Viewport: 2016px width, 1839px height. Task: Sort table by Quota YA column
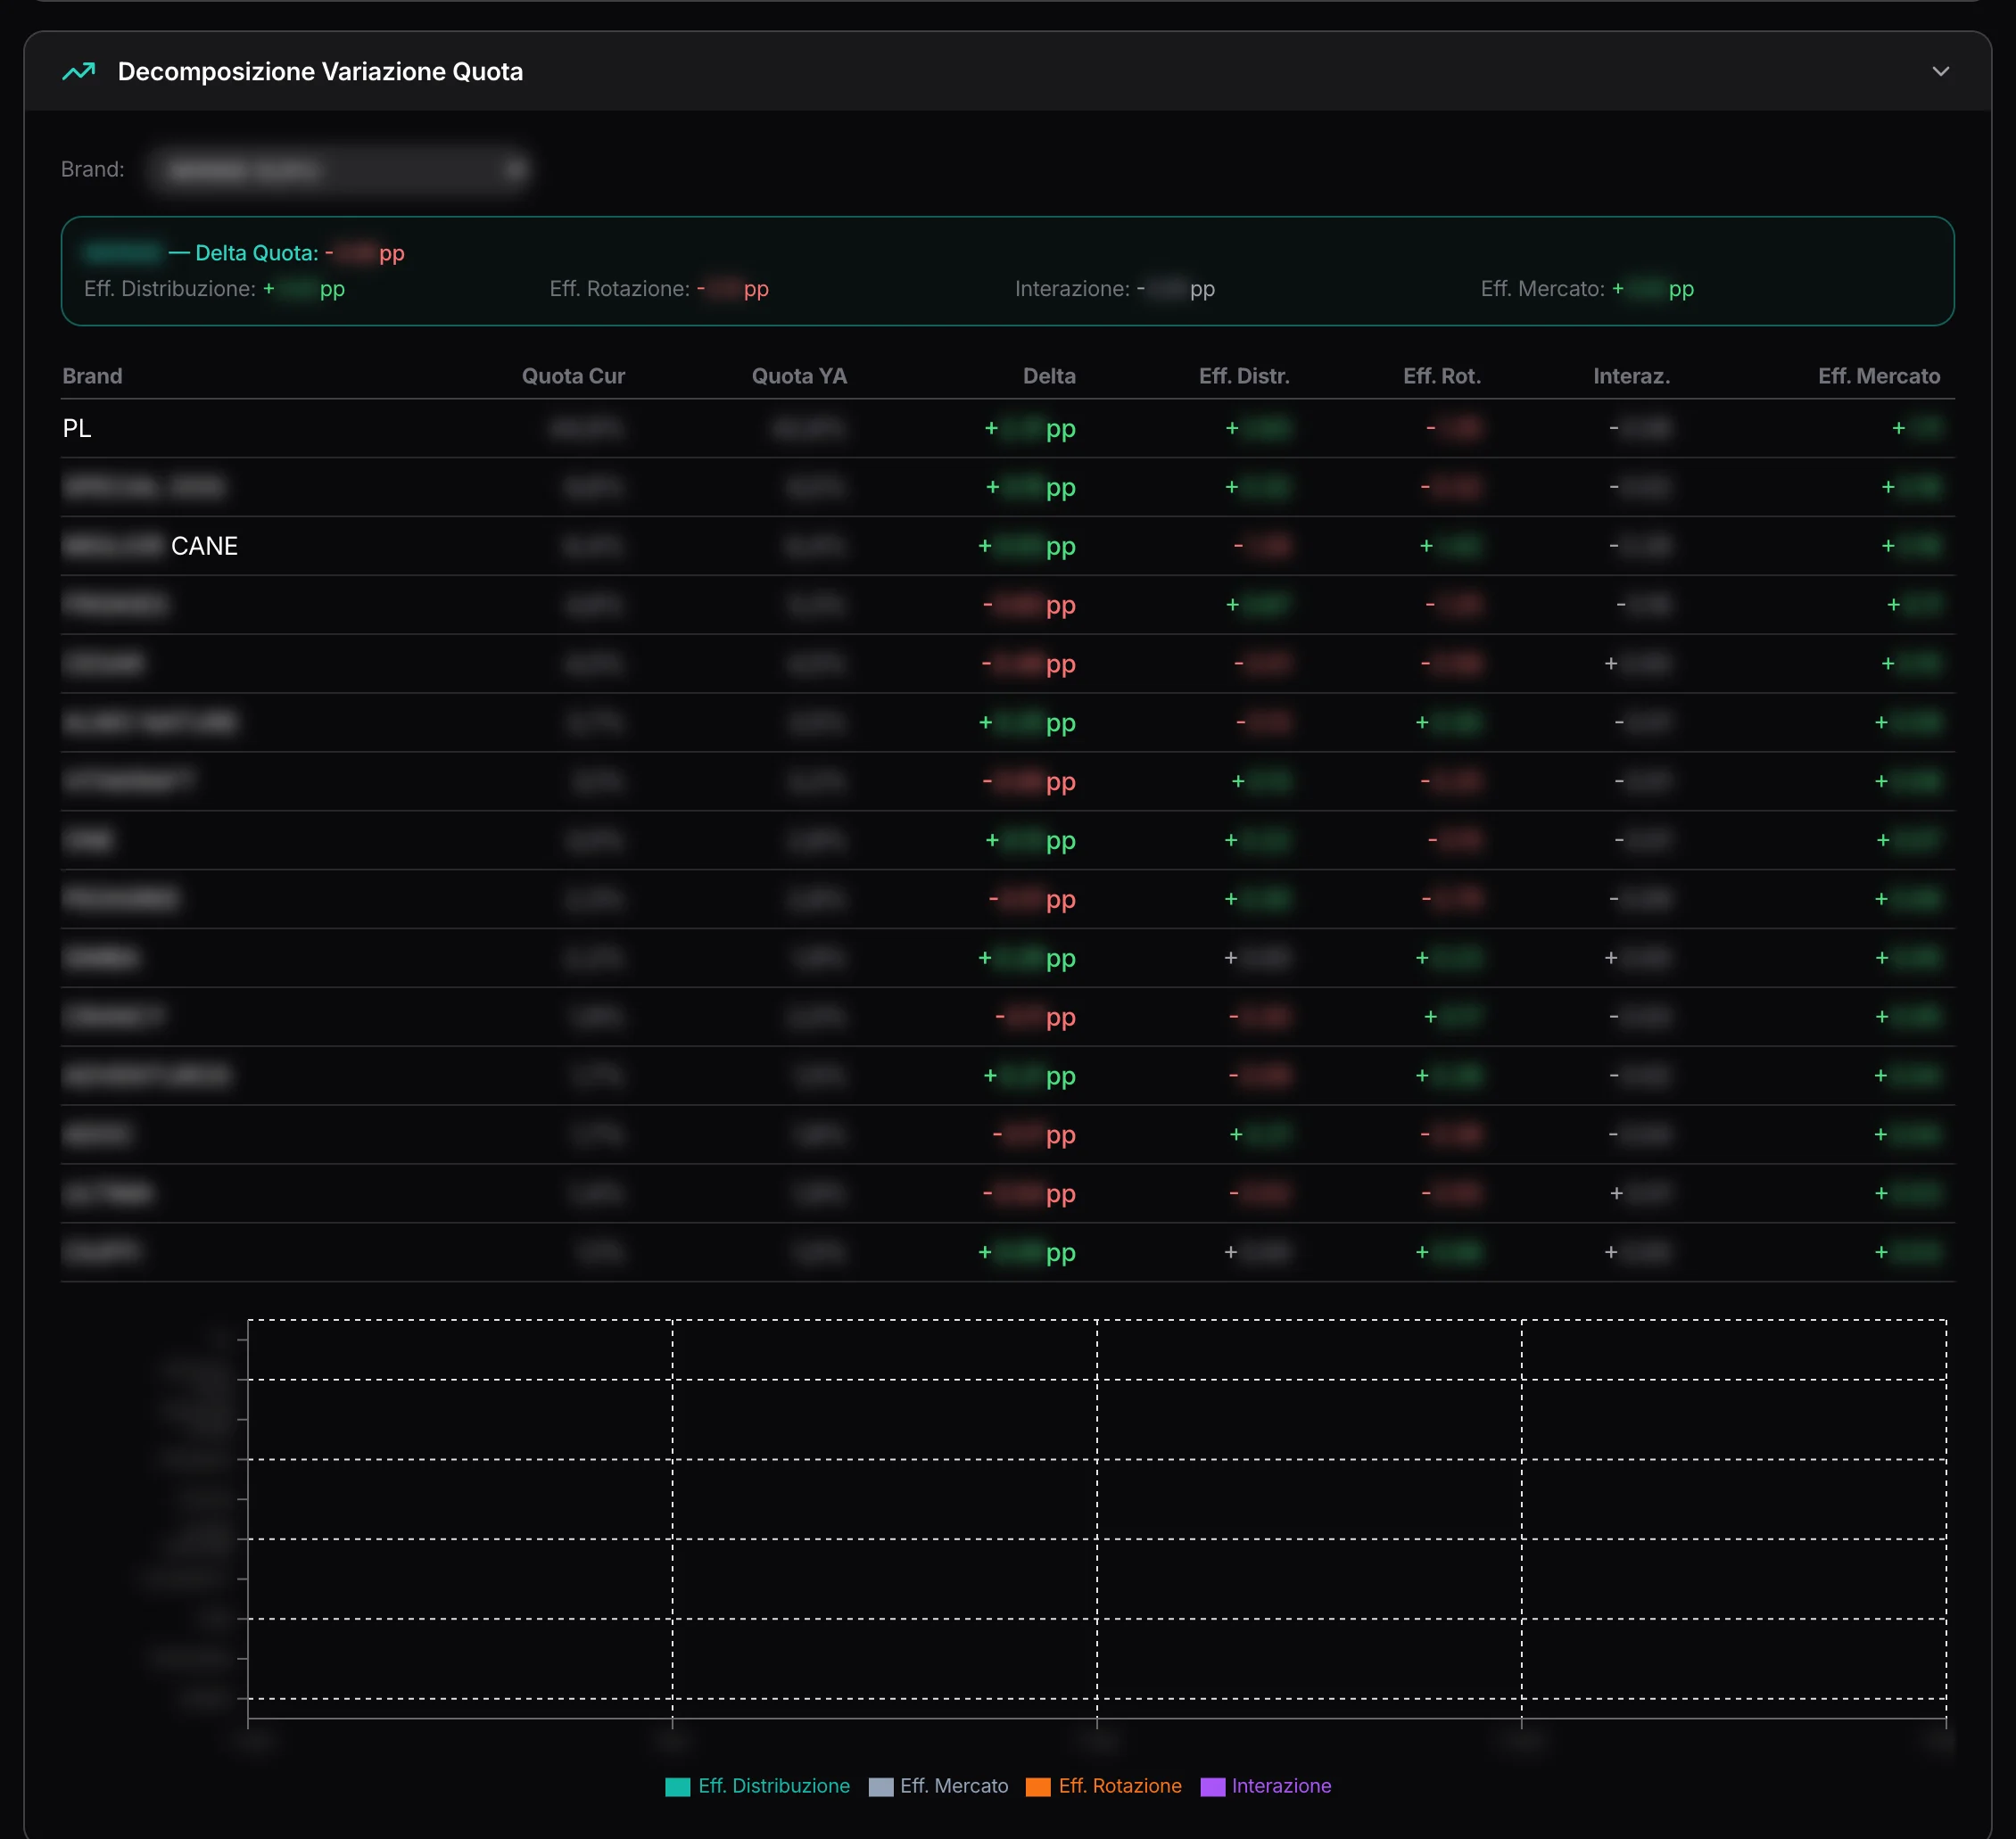(799, 376)
